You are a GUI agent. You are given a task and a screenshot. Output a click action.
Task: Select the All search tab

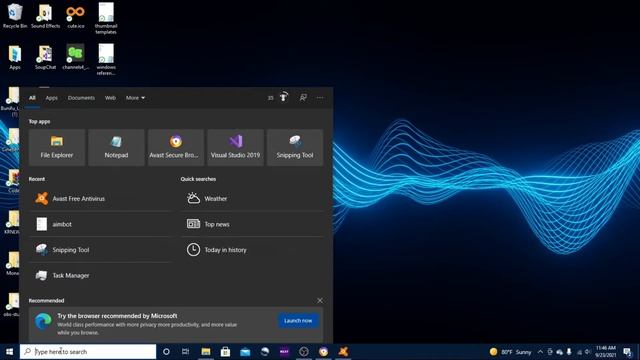pyautogui.click(x=32, y=98)
